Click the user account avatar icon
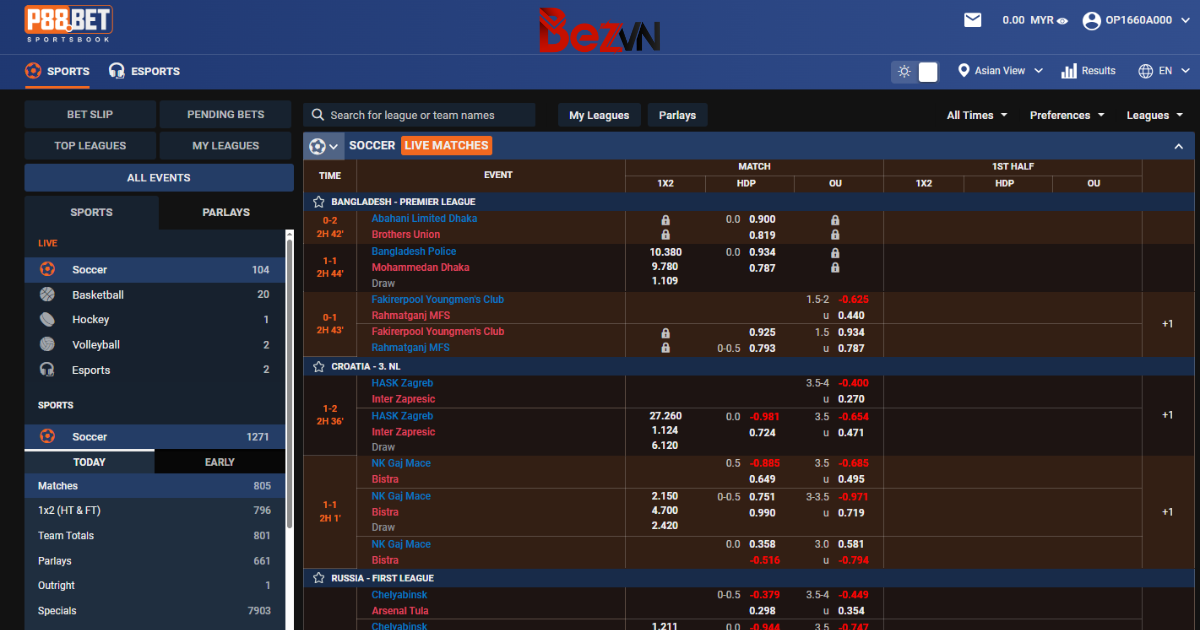Image resolution: width=1200 pixels, height=630 pixels. [1090, 20]
